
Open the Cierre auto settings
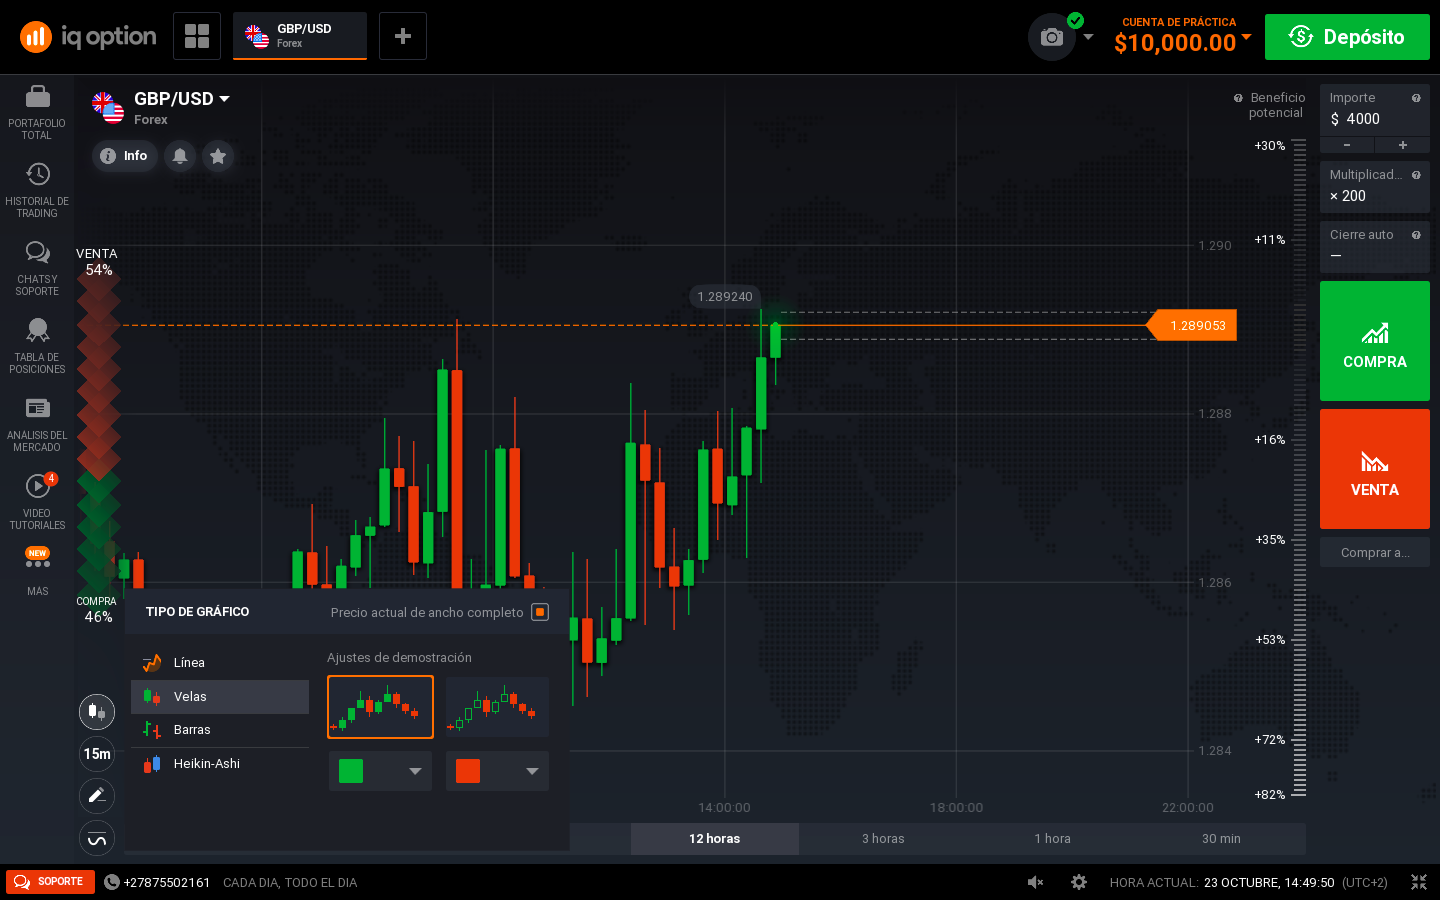(1375, 246)
